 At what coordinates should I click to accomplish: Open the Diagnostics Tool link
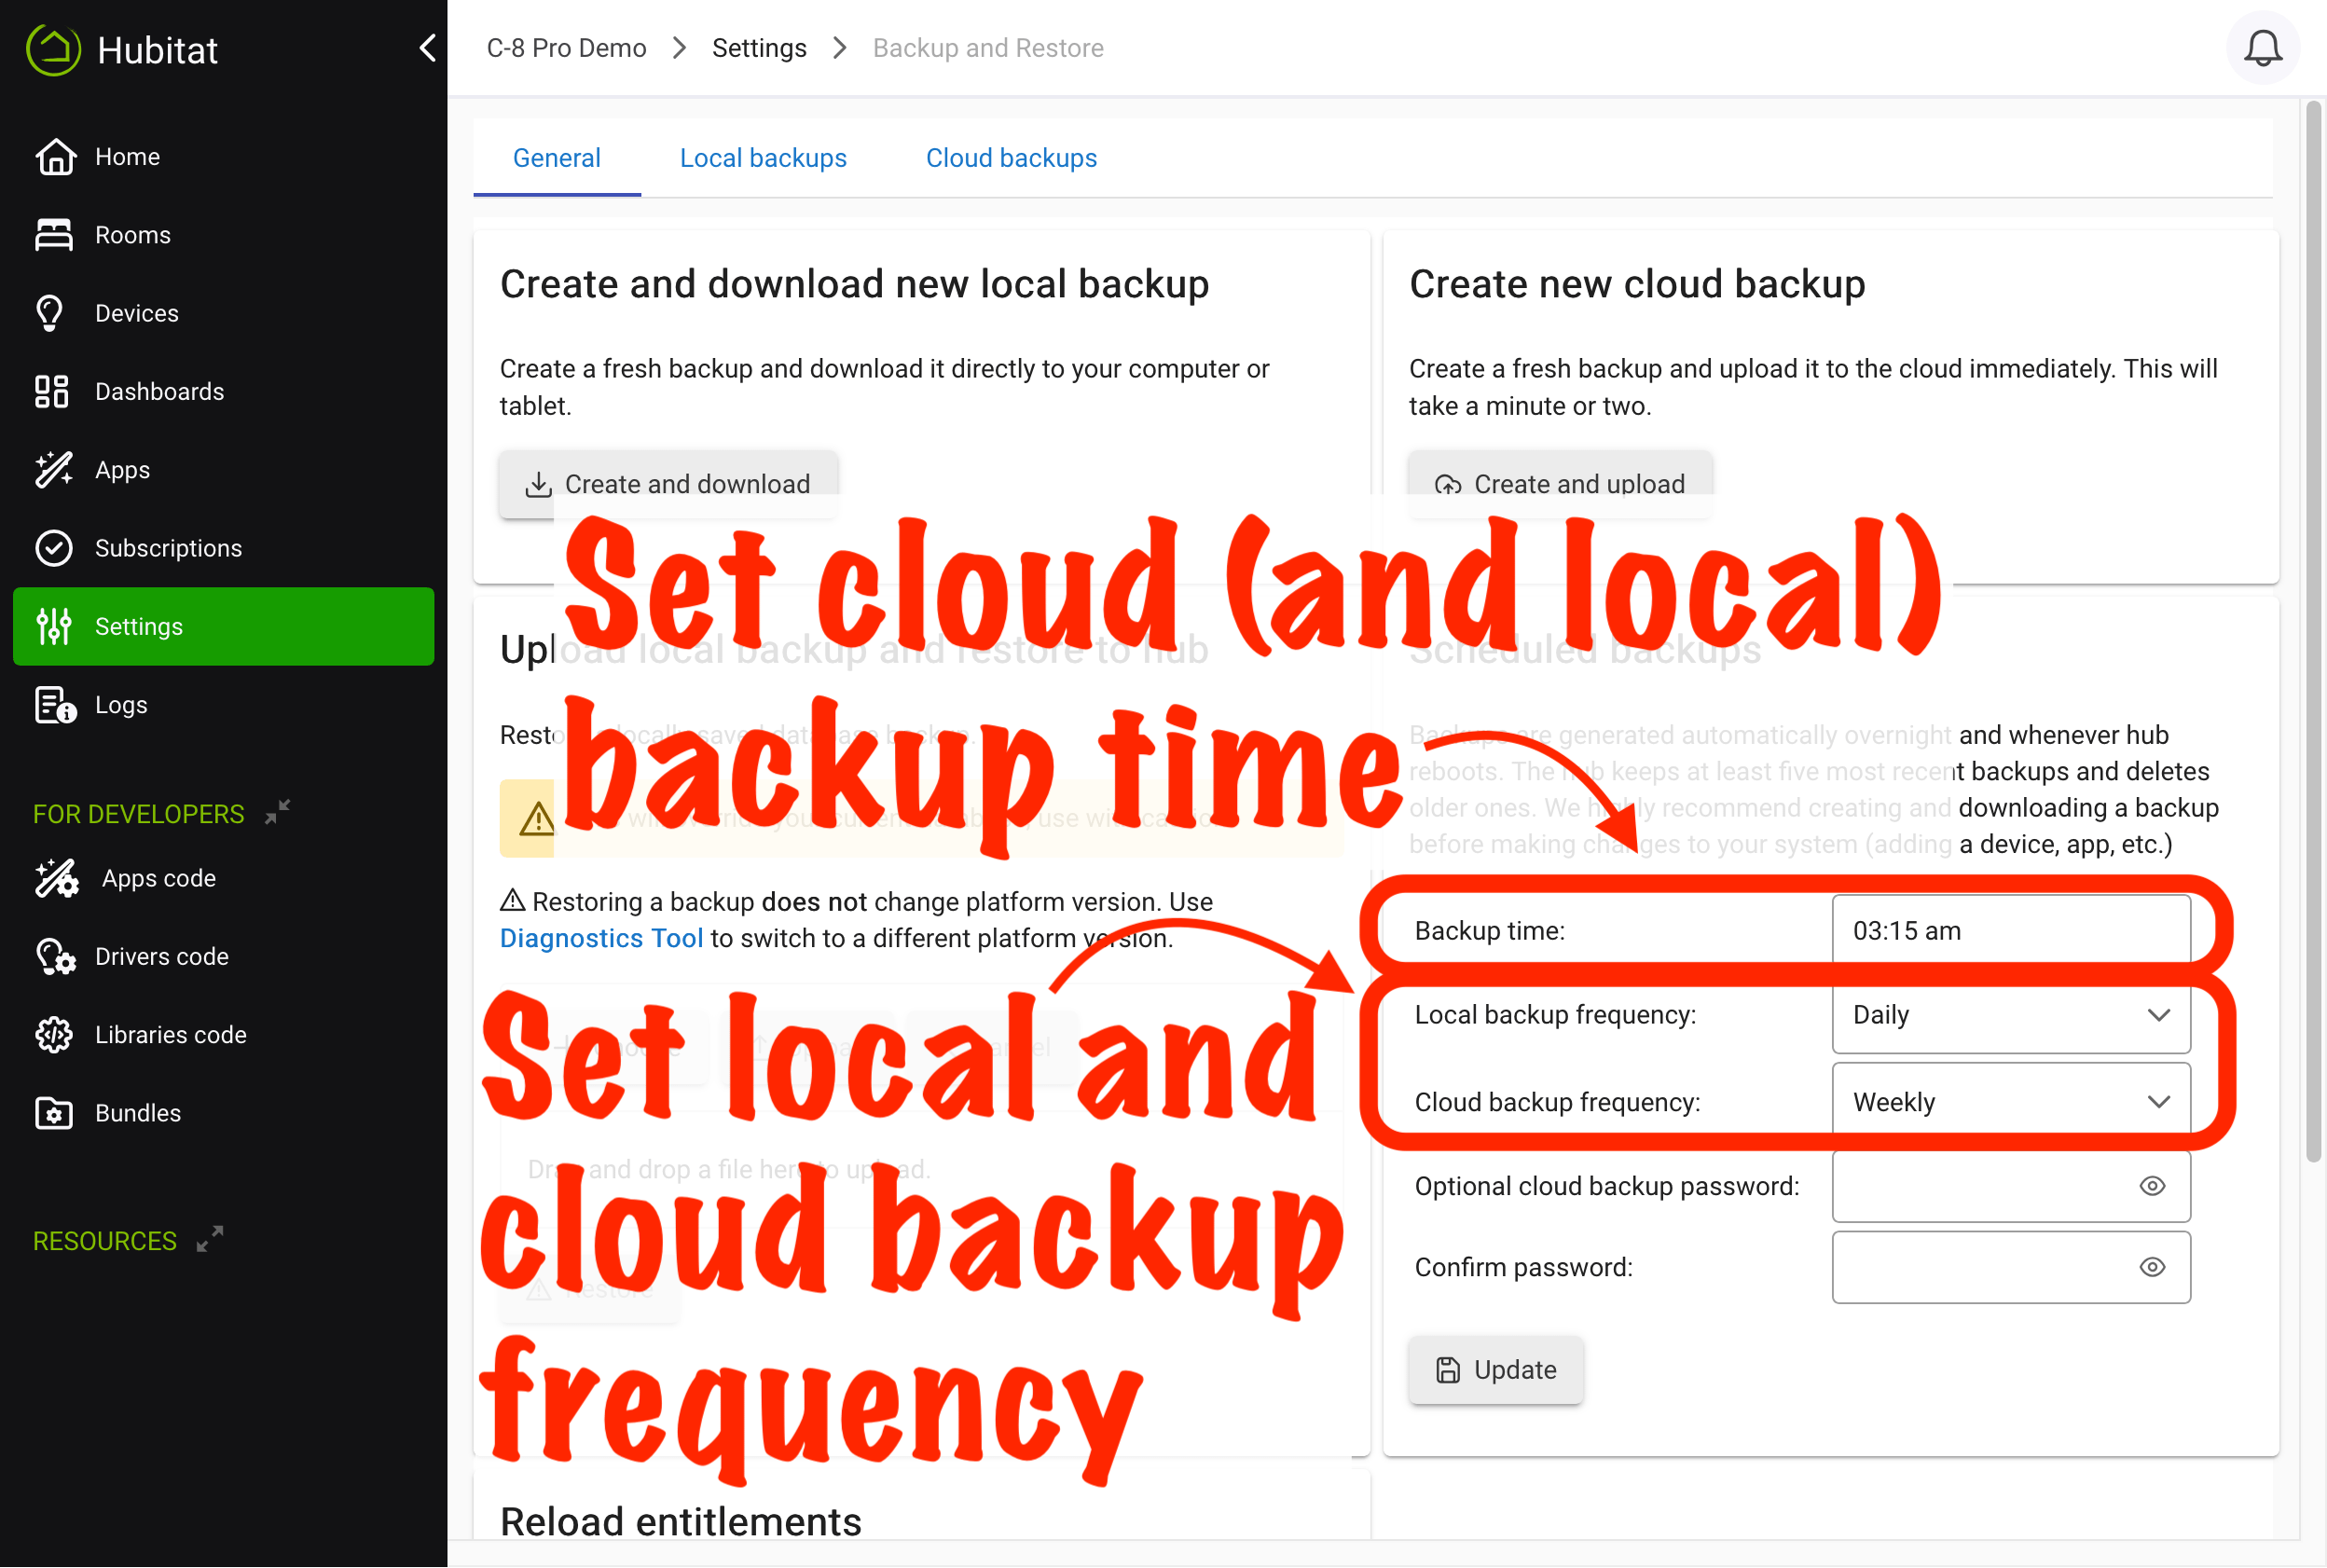(x=601, y=938)
